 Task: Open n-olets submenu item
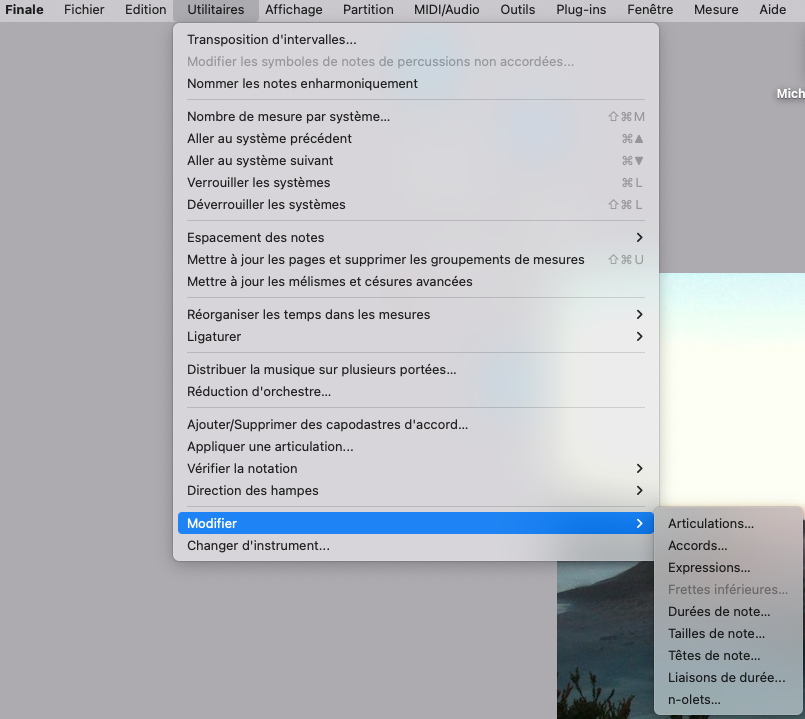coord(694,700)
